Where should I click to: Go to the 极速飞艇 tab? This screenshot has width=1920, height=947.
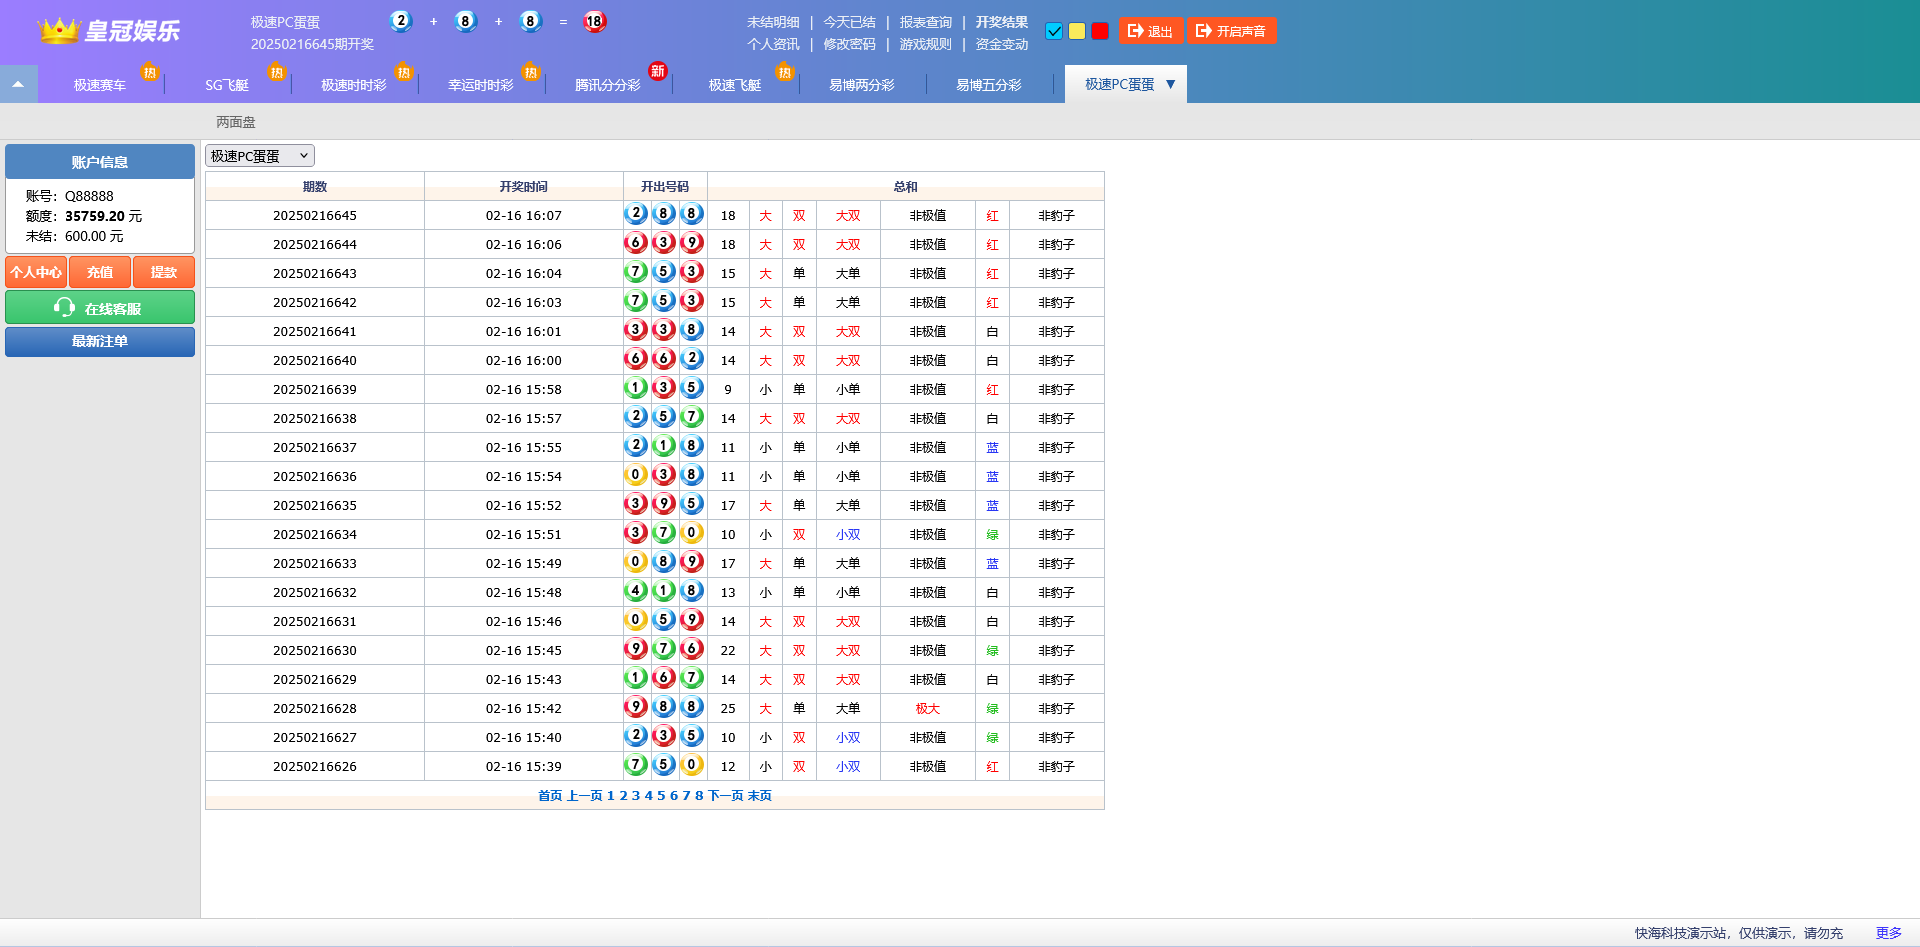coord(735,85)
